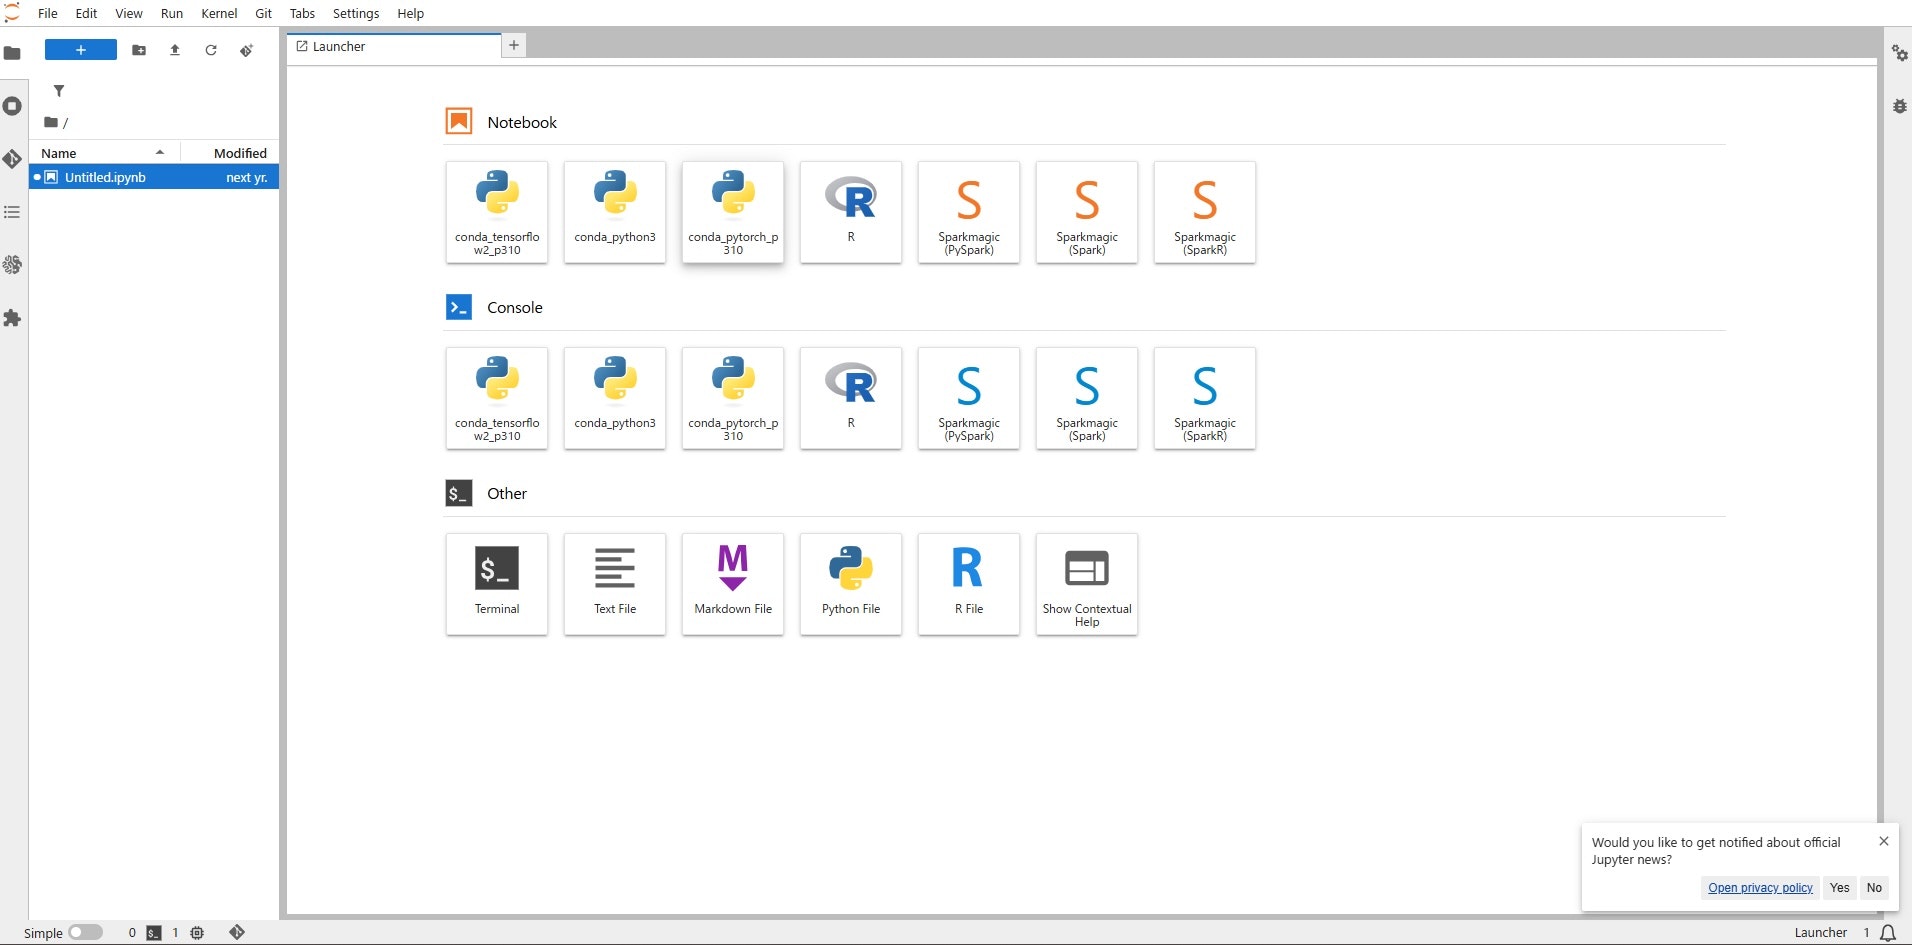
Task: Launch Sparkmagic (SparkR) console
Action: pyautogui.click(x=1205, y=398)
